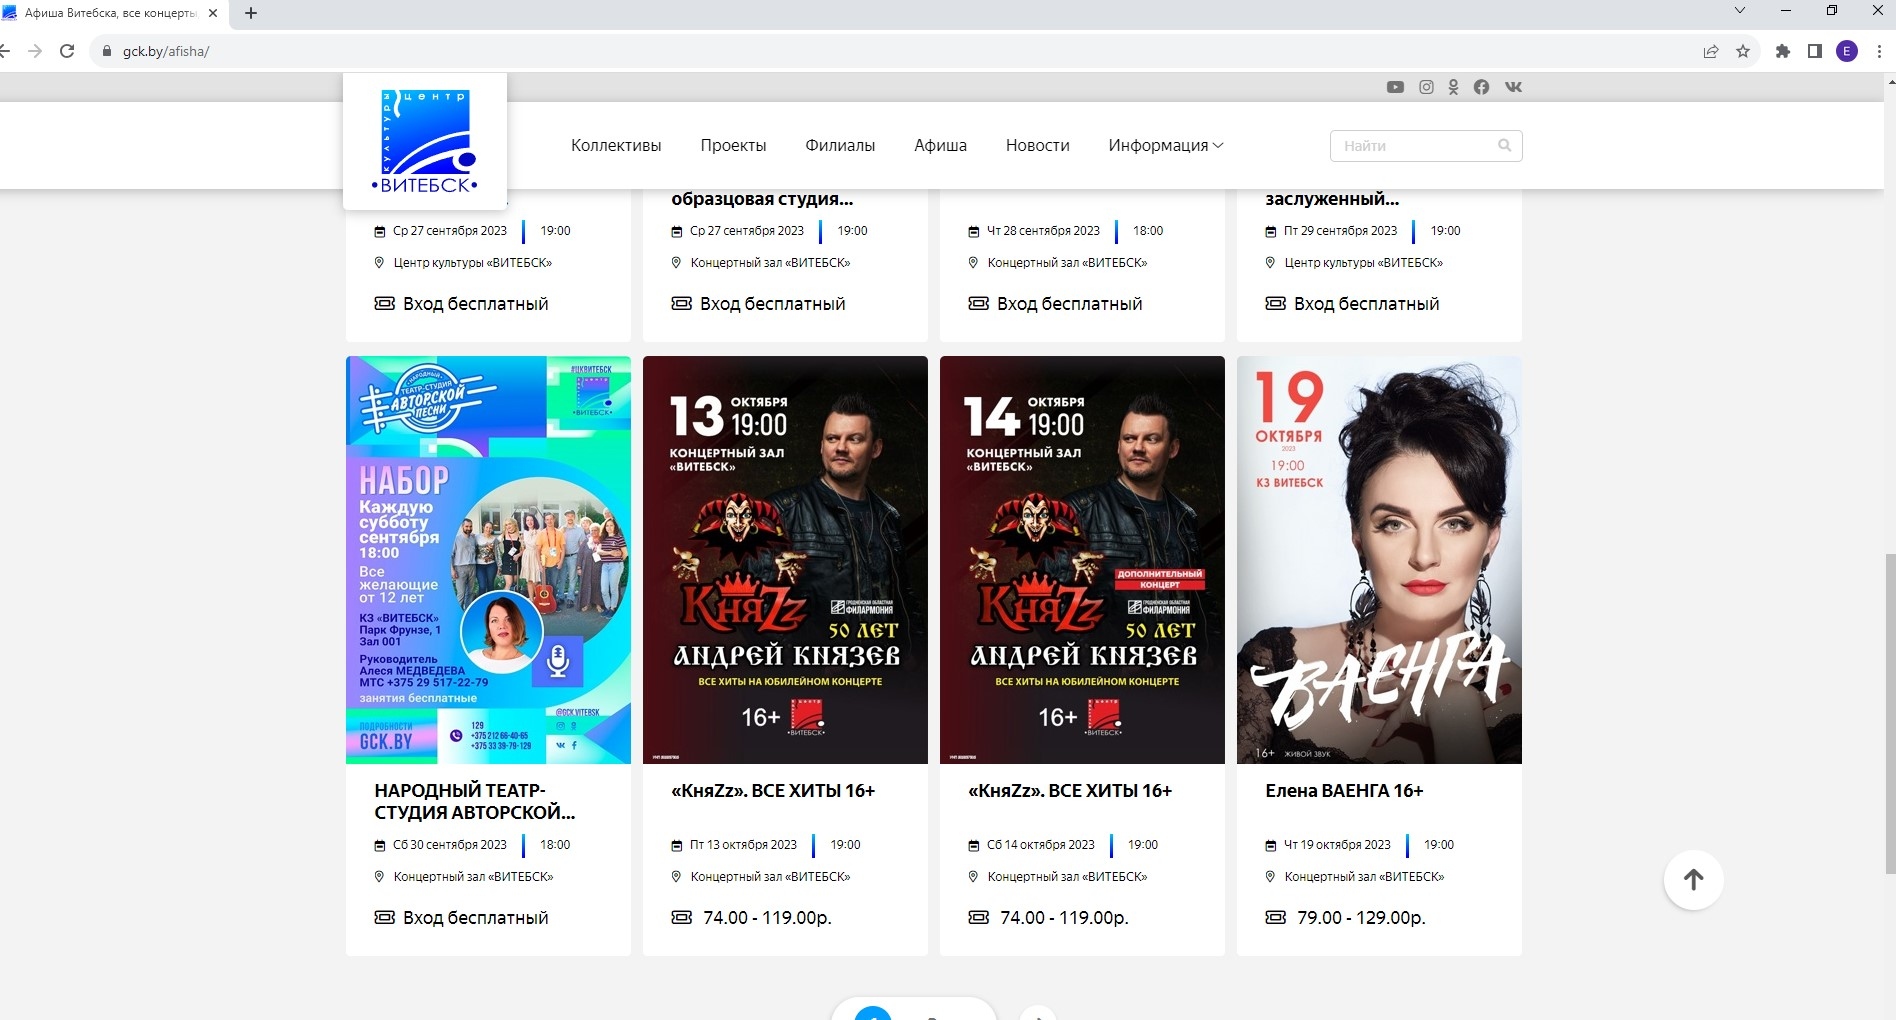
Task: Share this page icon in address bar
Action: (x=1711, y=51)
